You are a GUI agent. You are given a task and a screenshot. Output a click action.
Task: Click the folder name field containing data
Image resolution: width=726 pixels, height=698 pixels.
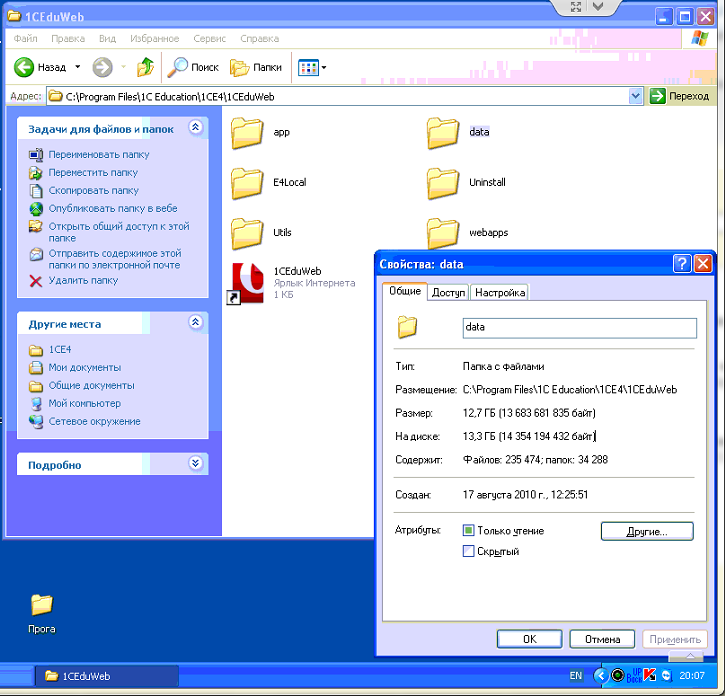pos(580,328)
